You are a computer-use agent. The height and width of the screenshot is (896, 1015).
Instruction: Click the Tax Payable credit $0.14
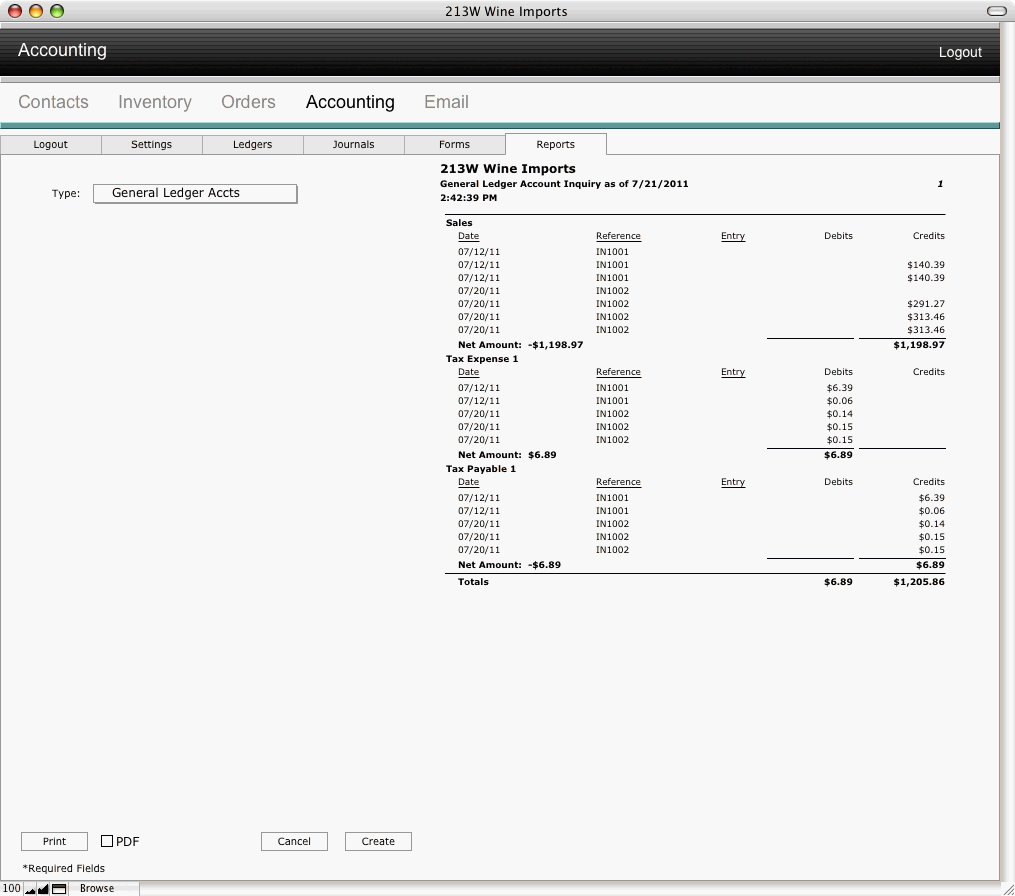coord(931,524)
